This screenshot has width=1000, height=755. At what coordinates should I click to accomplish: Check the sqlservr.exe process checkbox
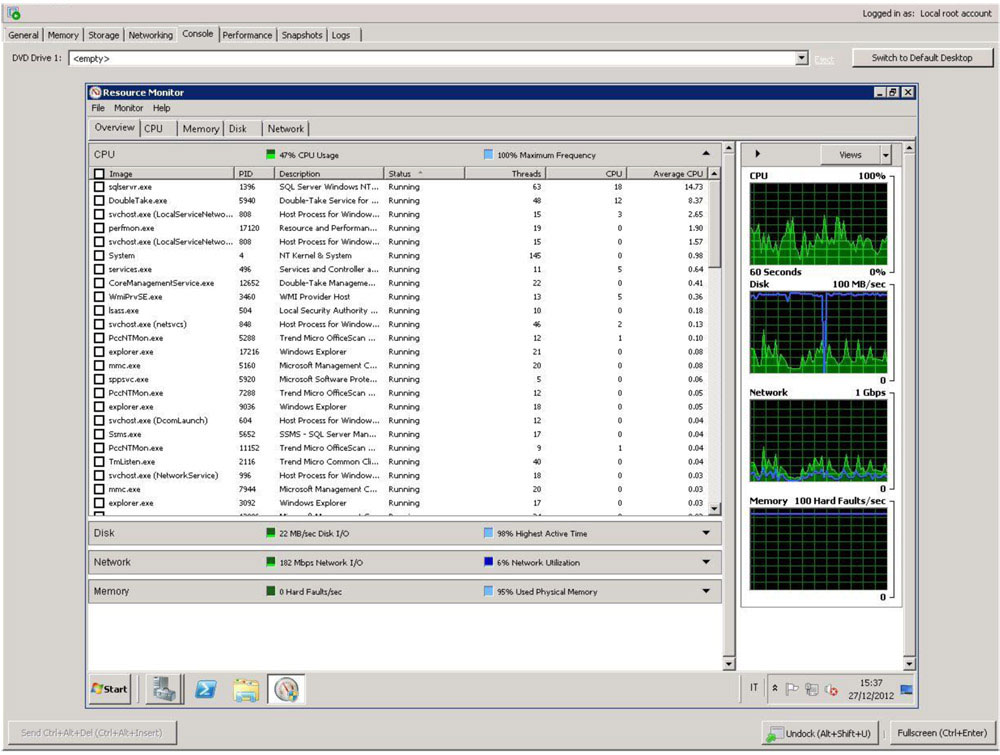(x=99, y=187)
